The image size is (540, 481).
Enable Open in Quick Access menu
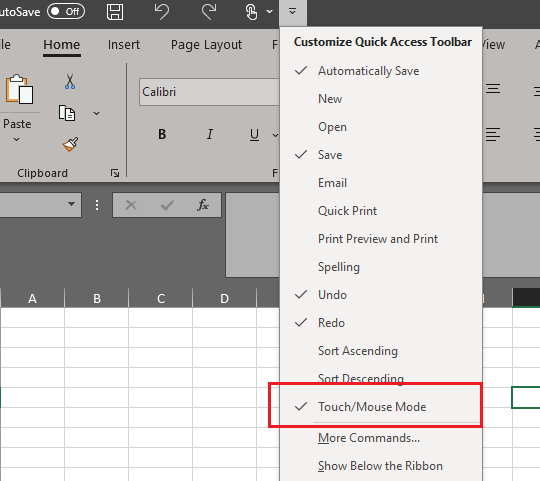[381, 127]
